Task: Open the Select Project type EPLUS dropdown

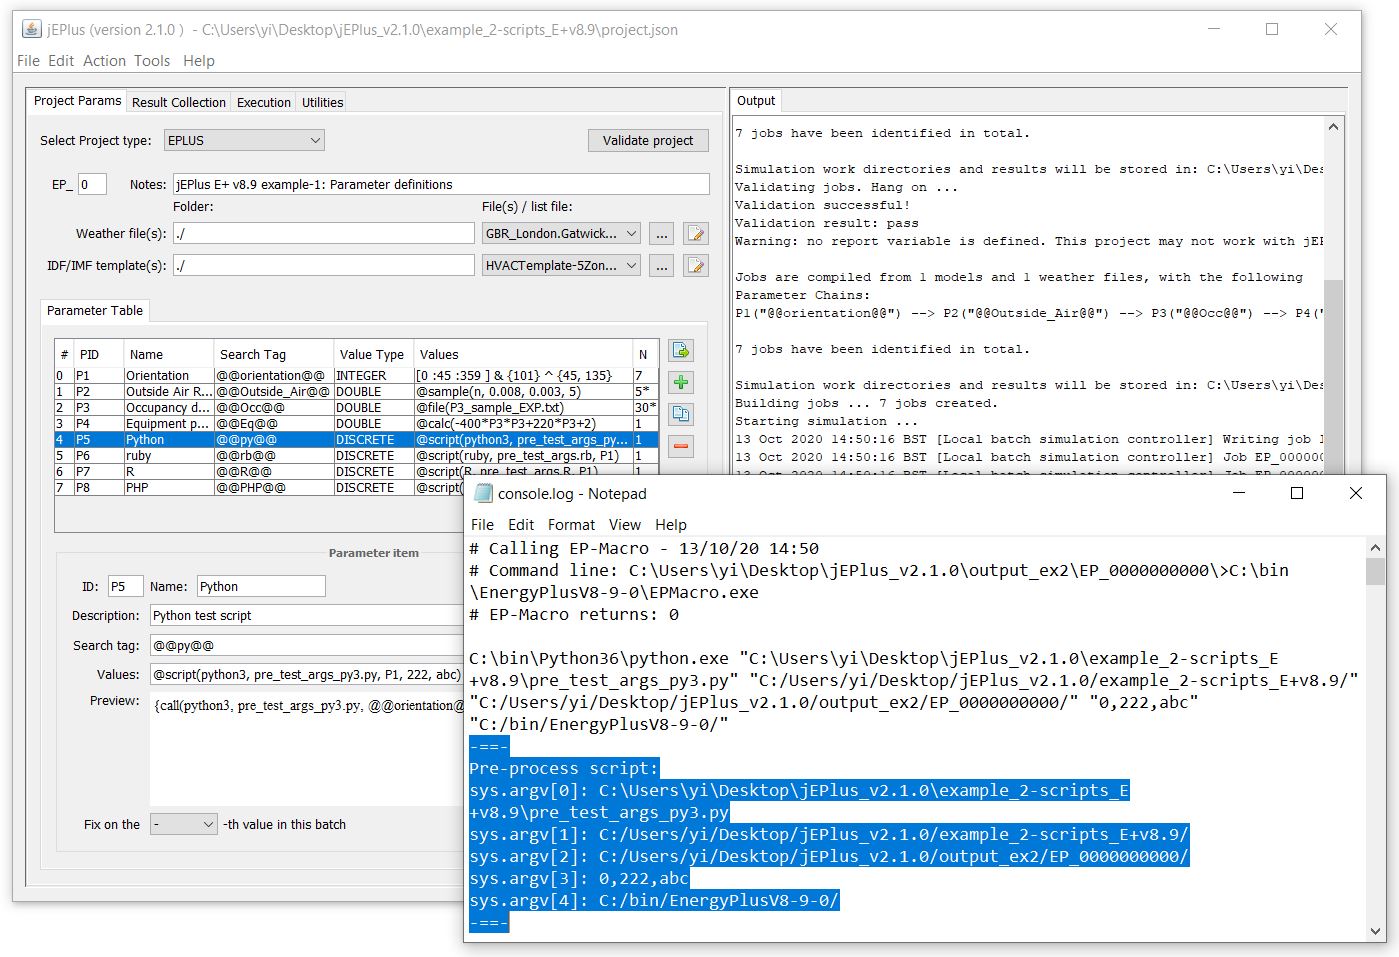Action: [244, 140]
